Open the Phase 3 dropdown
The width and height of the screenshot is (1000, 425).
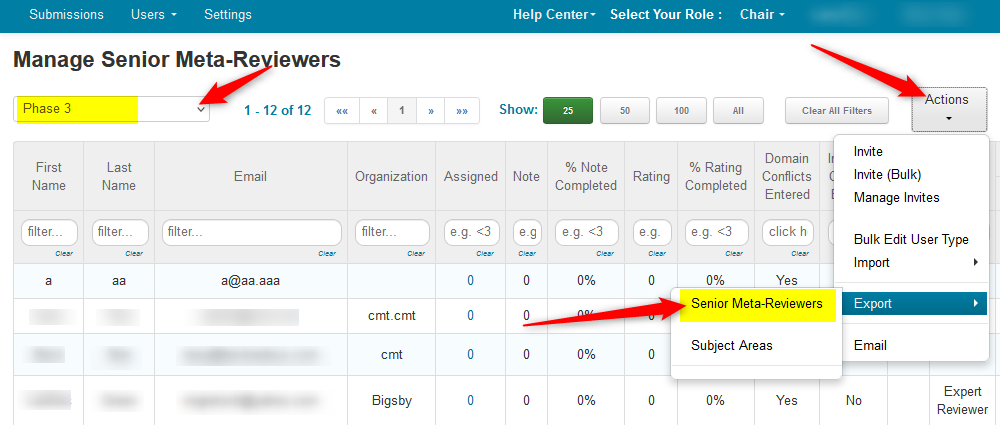coord(112,109)
